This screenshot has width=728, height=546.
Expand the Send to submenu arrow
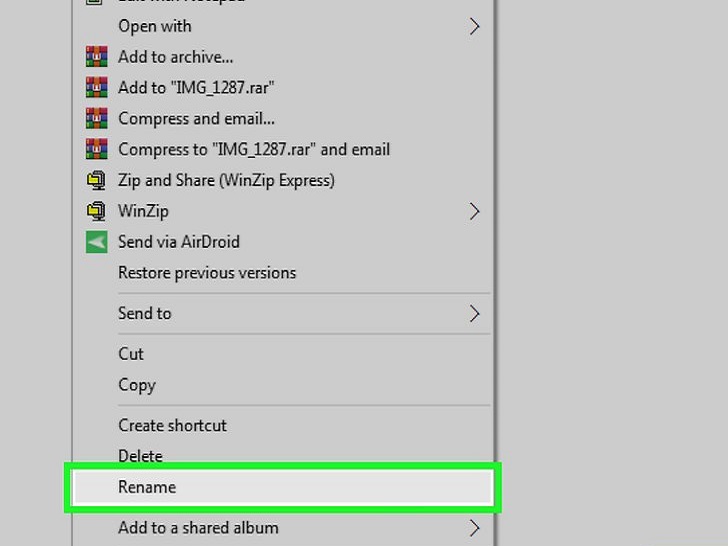coord(474,314)
